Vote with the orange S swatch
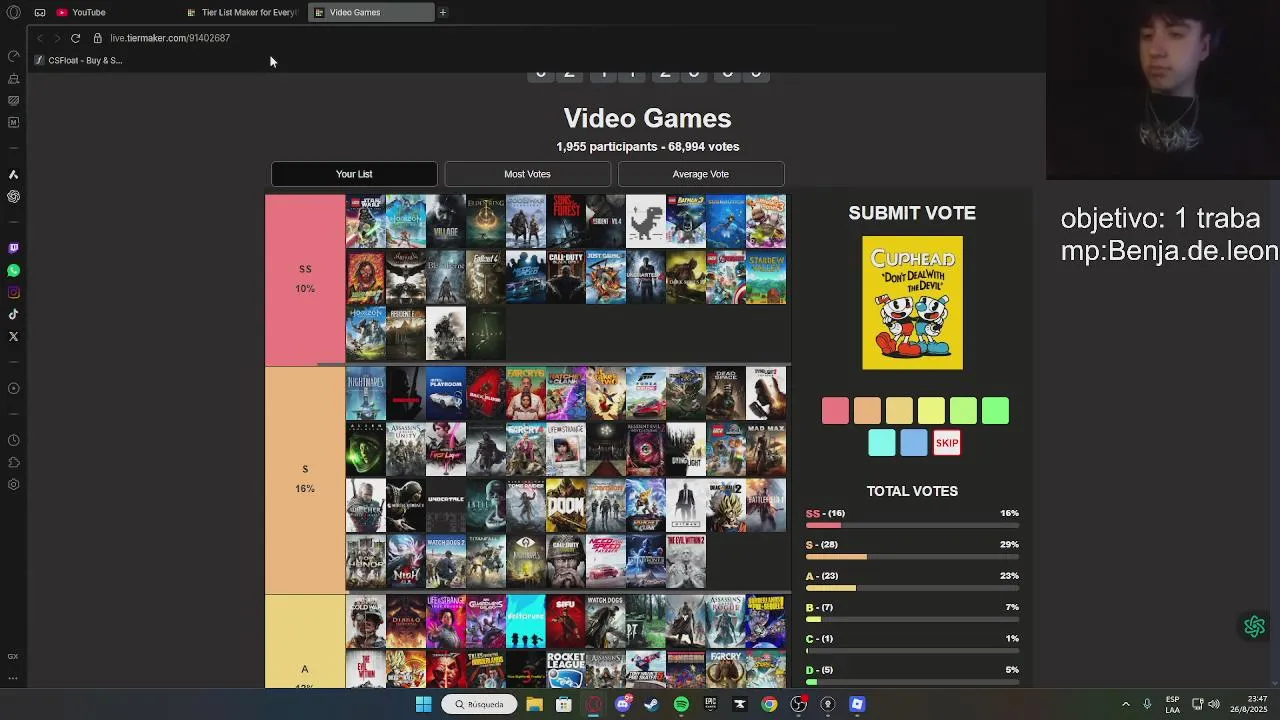1280x720 pixels. 867,411
